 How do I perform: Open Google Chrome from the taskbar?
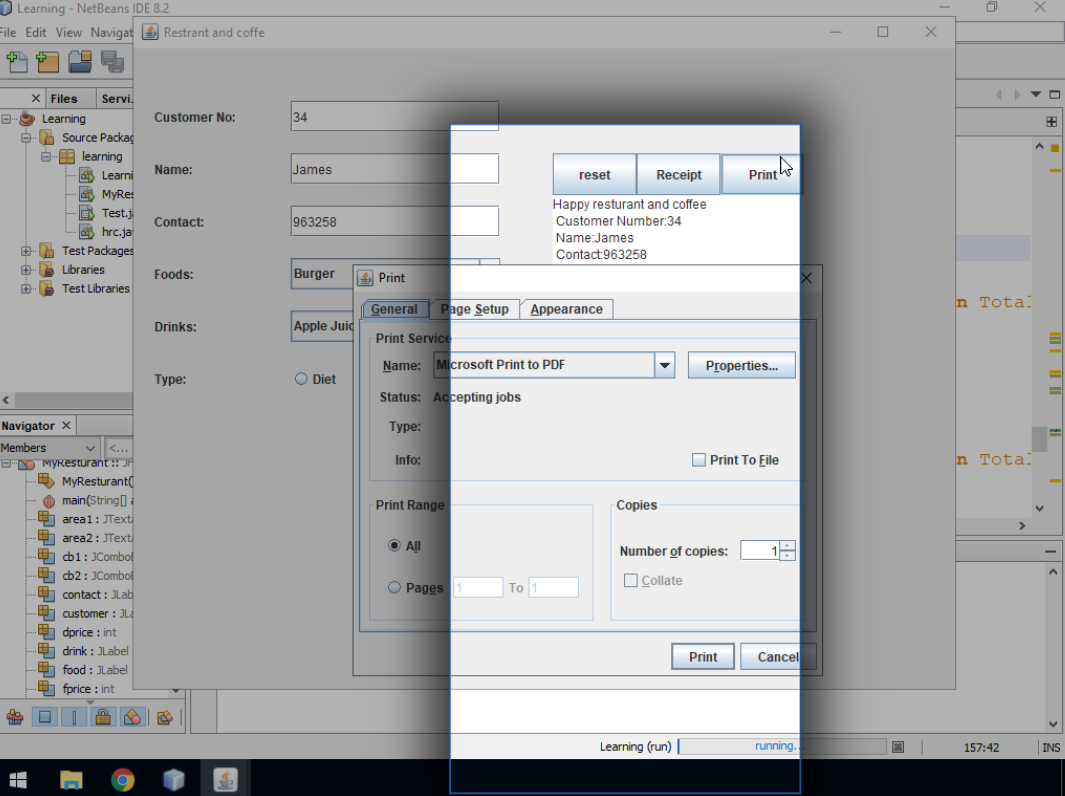(123, 779)
